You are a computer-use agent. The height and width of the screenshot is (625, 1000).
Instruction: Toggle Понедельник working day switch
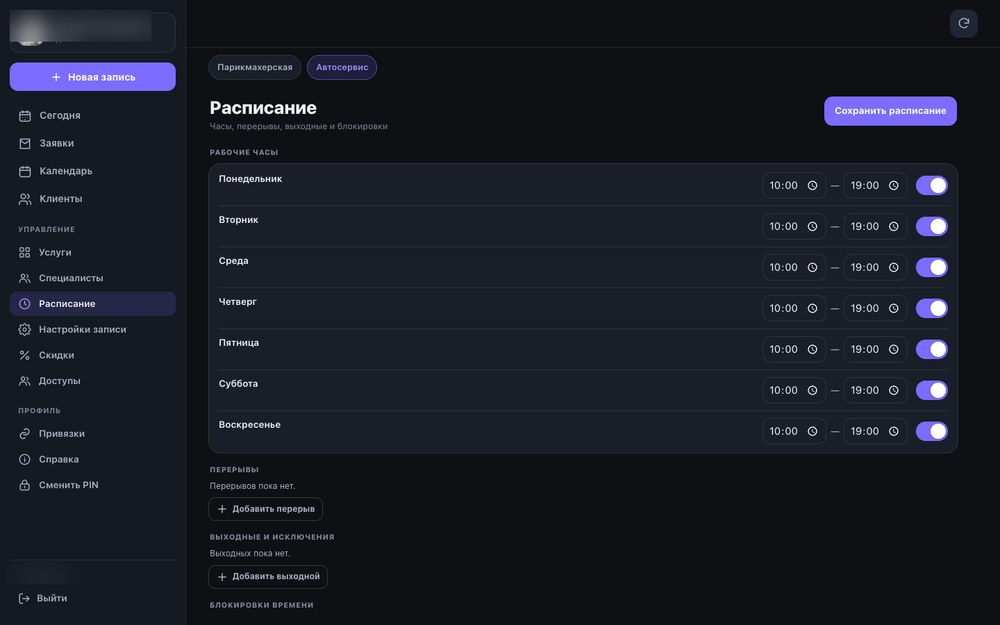(932, 186)
